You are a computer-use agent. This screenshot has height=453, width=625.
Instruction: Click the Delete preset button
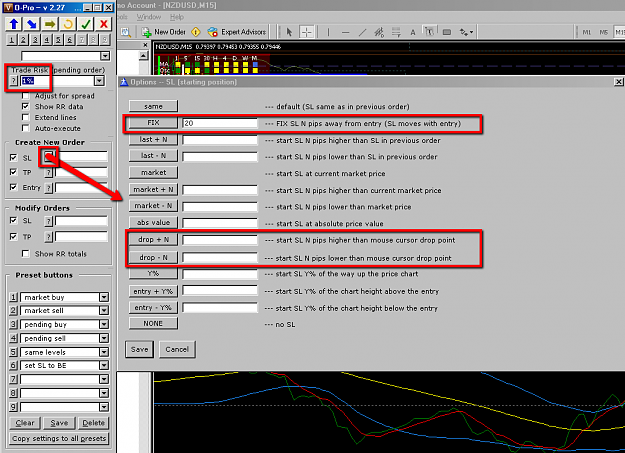tap(94, 423)
